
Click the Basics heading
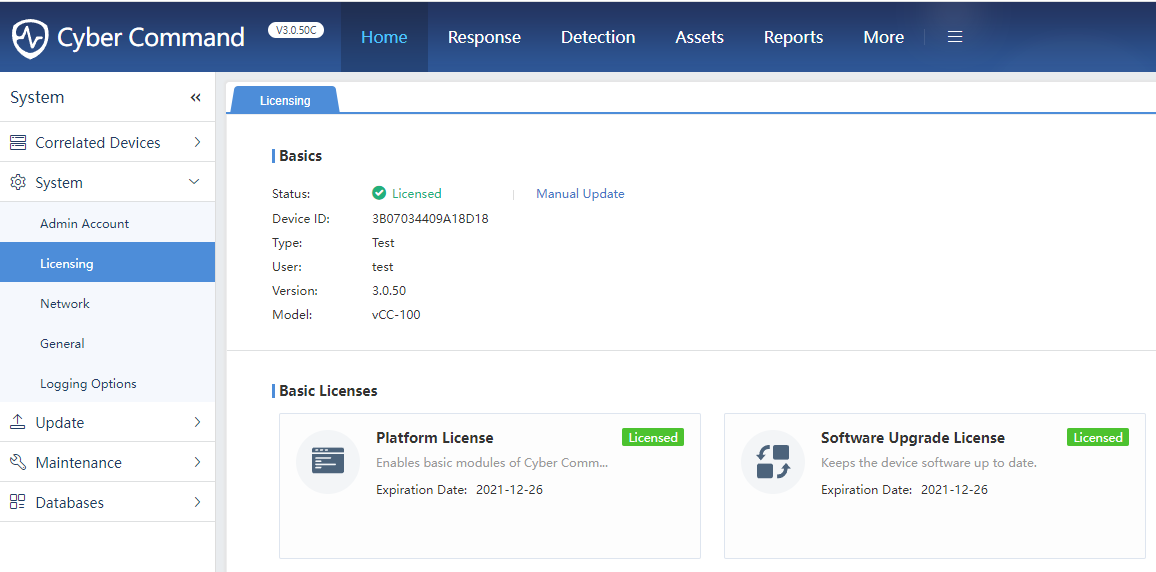[300, 156]
